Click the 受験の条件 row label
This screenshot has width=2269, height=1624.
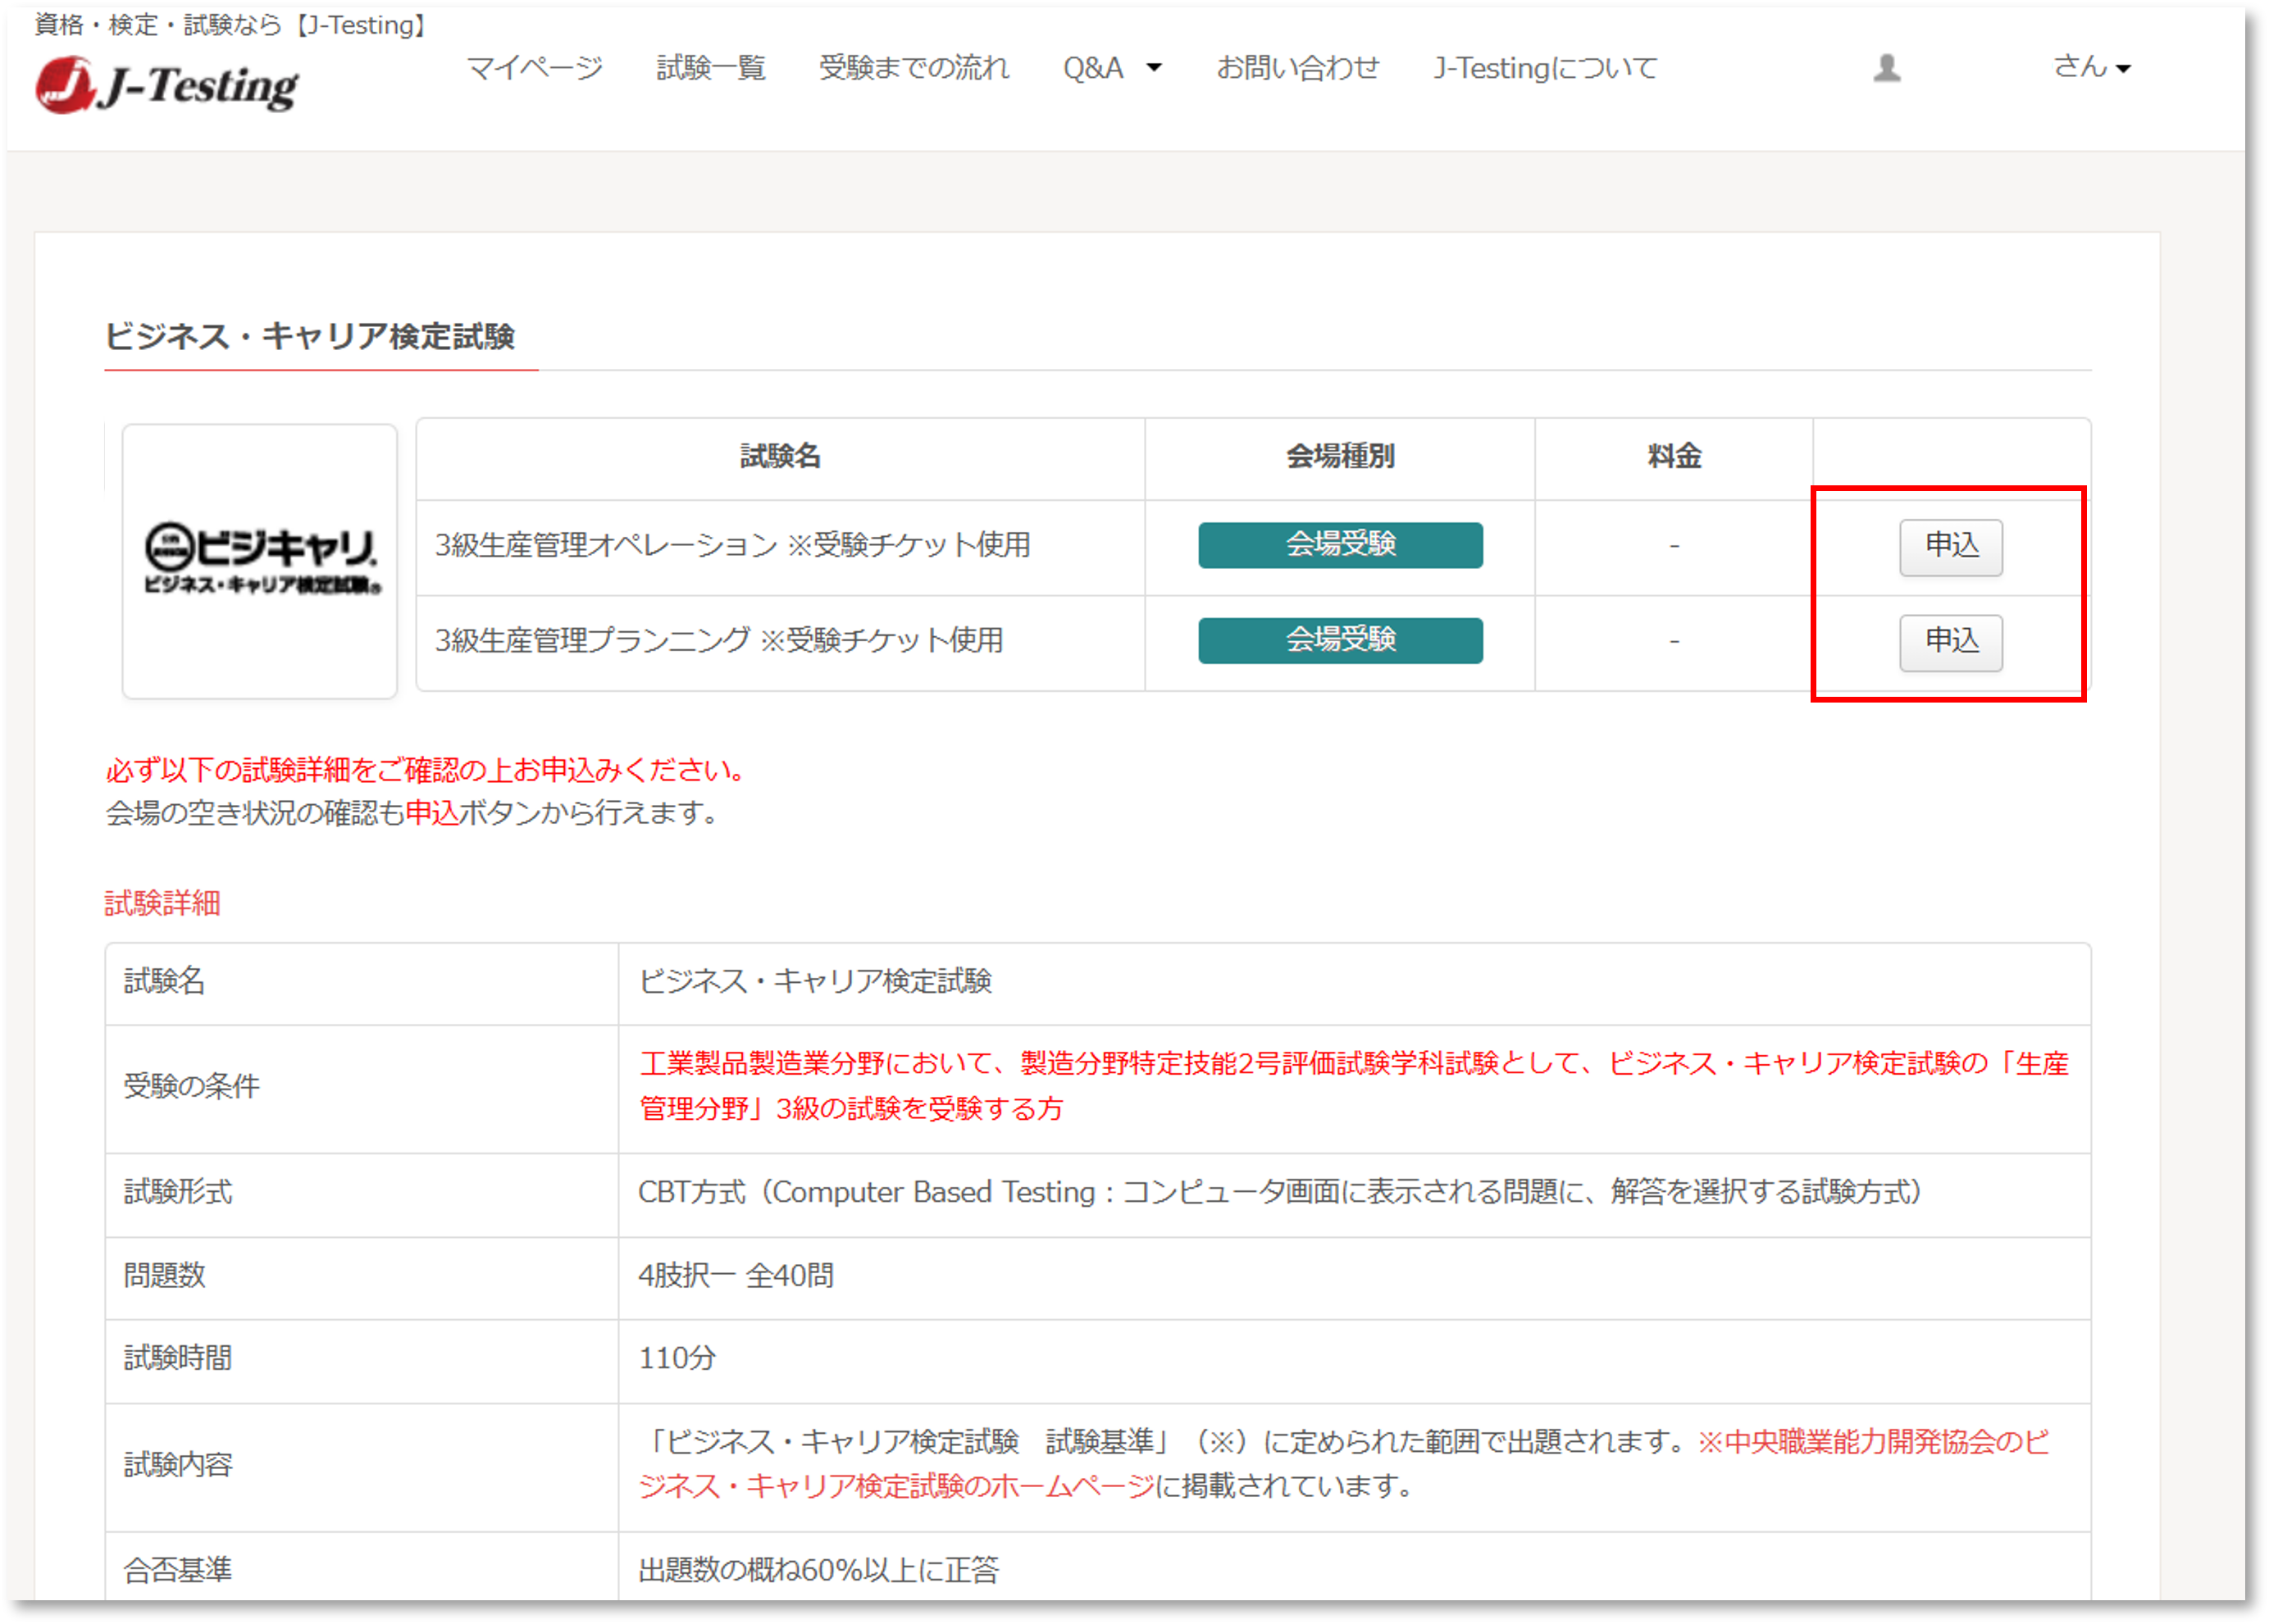pos(191,1086)
